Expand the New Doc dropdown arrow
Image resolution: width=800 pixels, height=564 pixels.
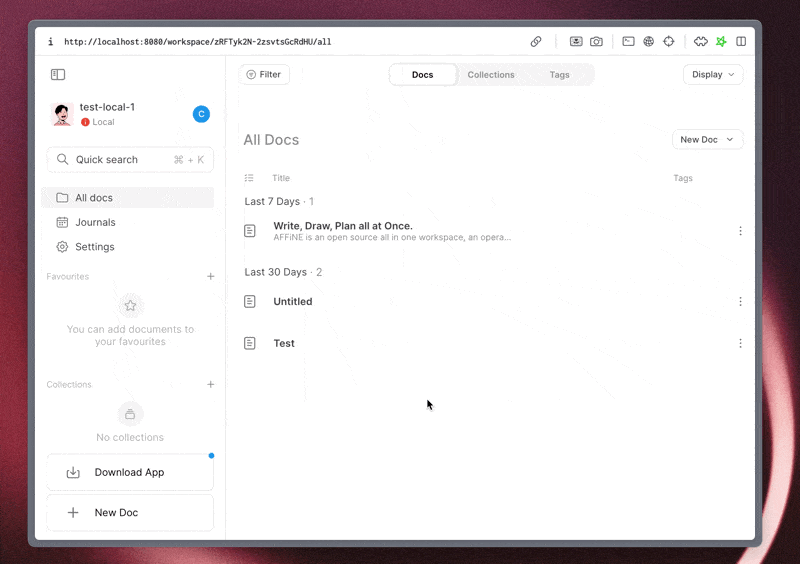click(x=730, y=139)
